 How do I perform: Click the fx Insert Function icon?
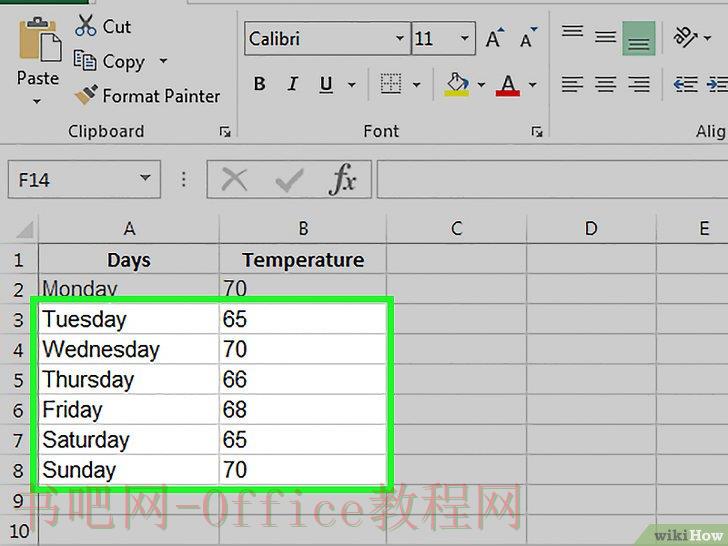(343, 179)
